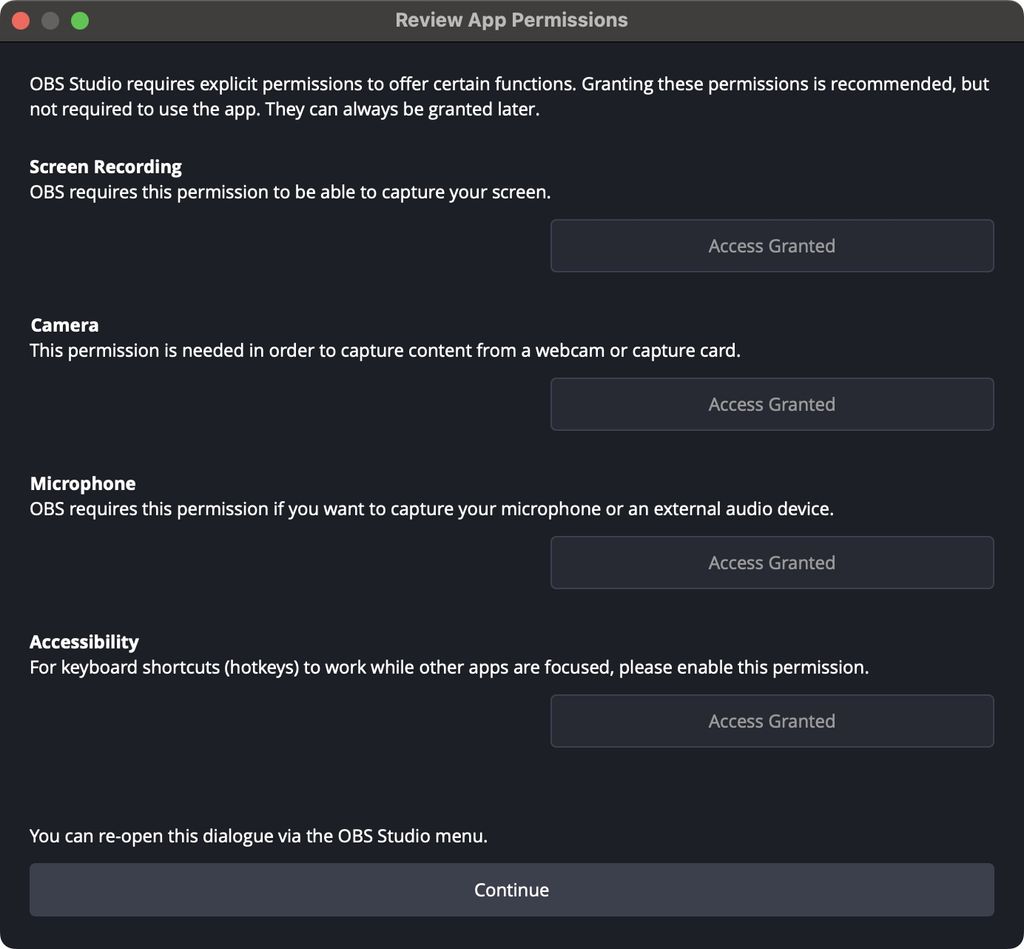Screen dimensions: 1024x949
Task: Click the green zoom window button
Action: (x=80, y=20)
